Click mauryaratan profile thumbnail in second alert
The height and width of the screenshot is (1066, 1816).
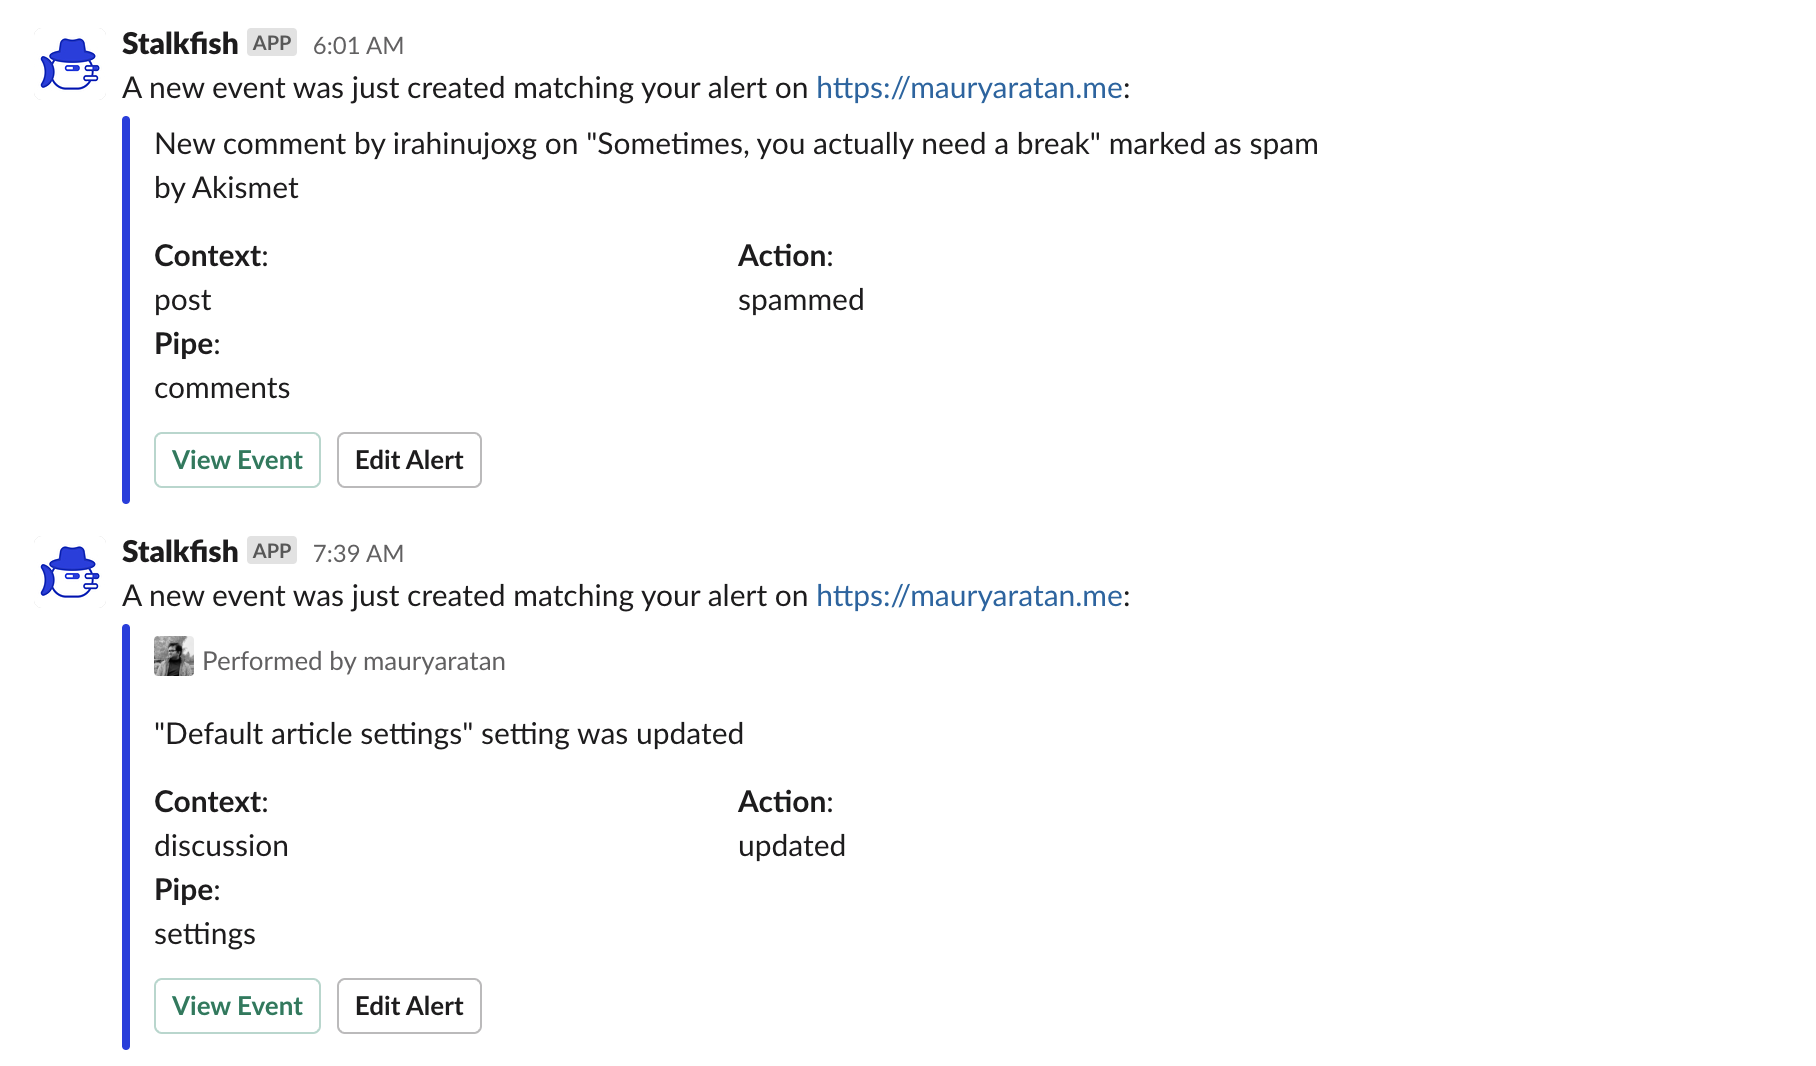point(173,656)
